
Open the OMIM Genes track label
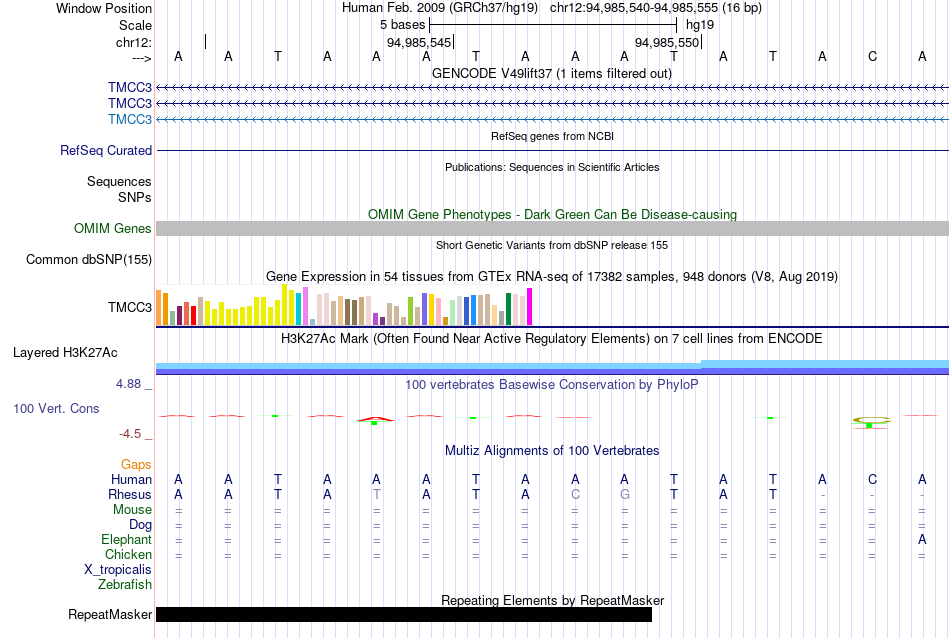tap(112, 228)
